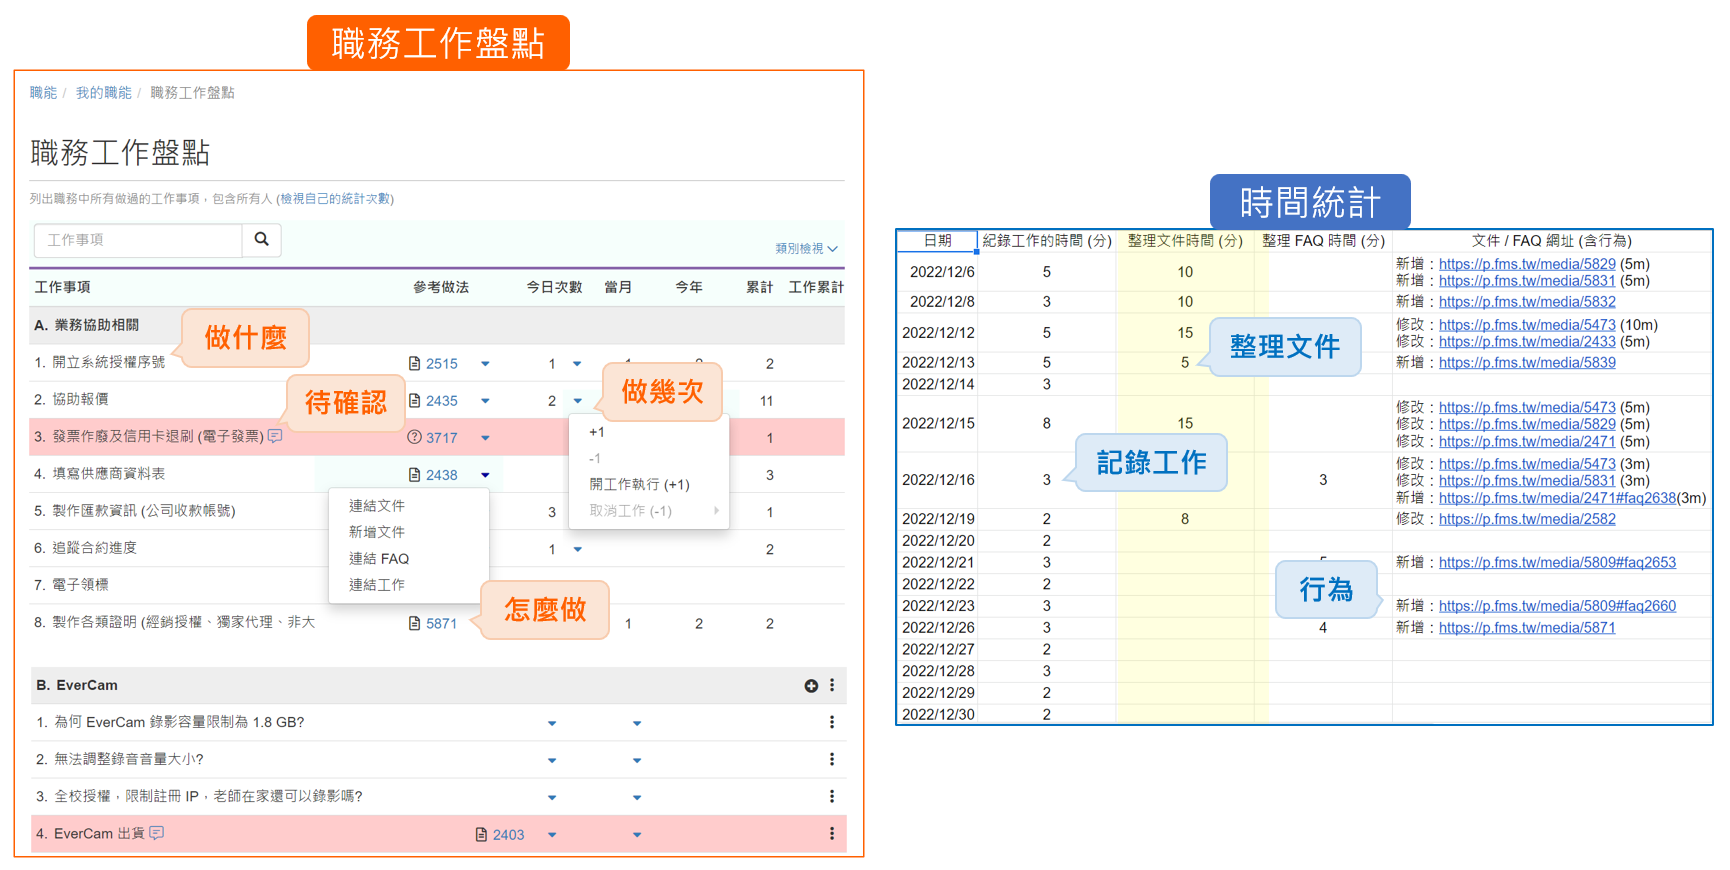Viewport: 1730px width, 870px height.
Task: Expand the 類別檢視 dropdown
Action: pyautogui.click(x=806, y=248)
